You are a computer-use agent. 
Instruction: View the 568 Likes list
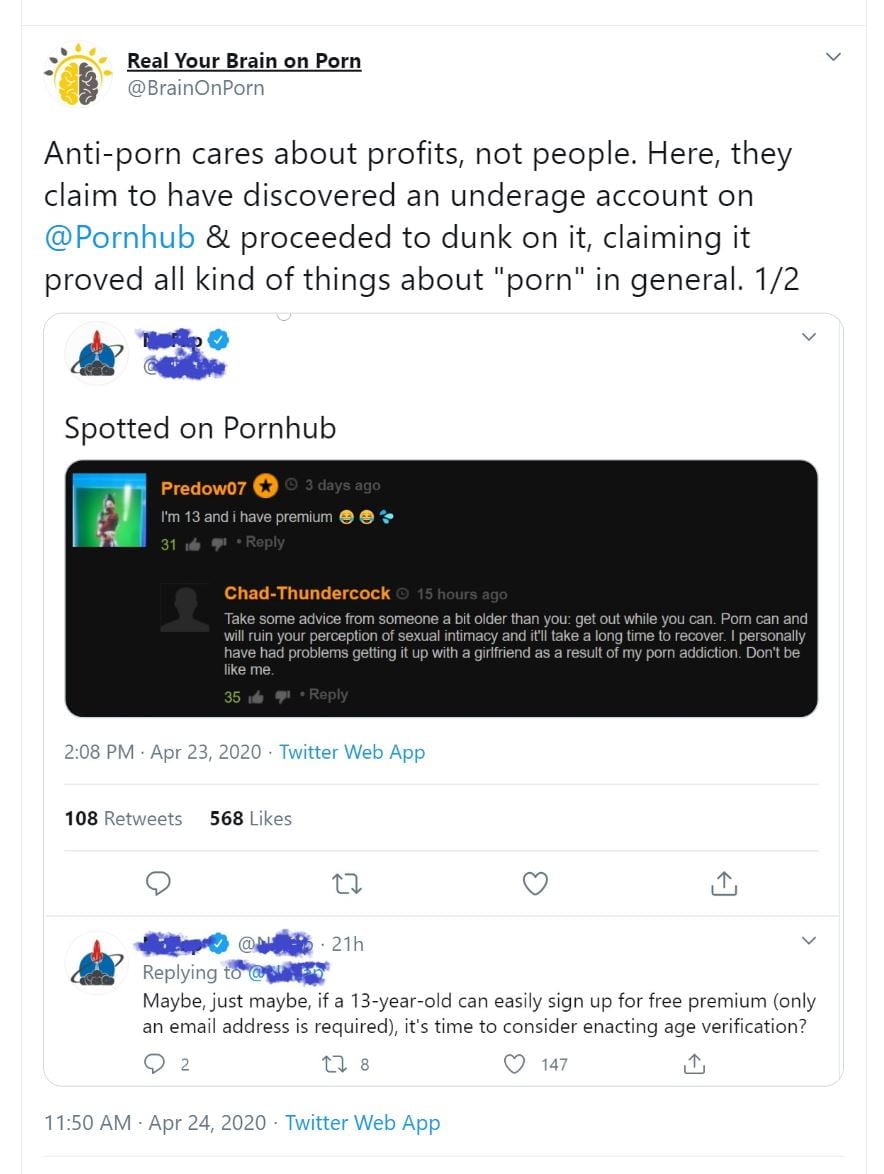(x=251, y=818)
